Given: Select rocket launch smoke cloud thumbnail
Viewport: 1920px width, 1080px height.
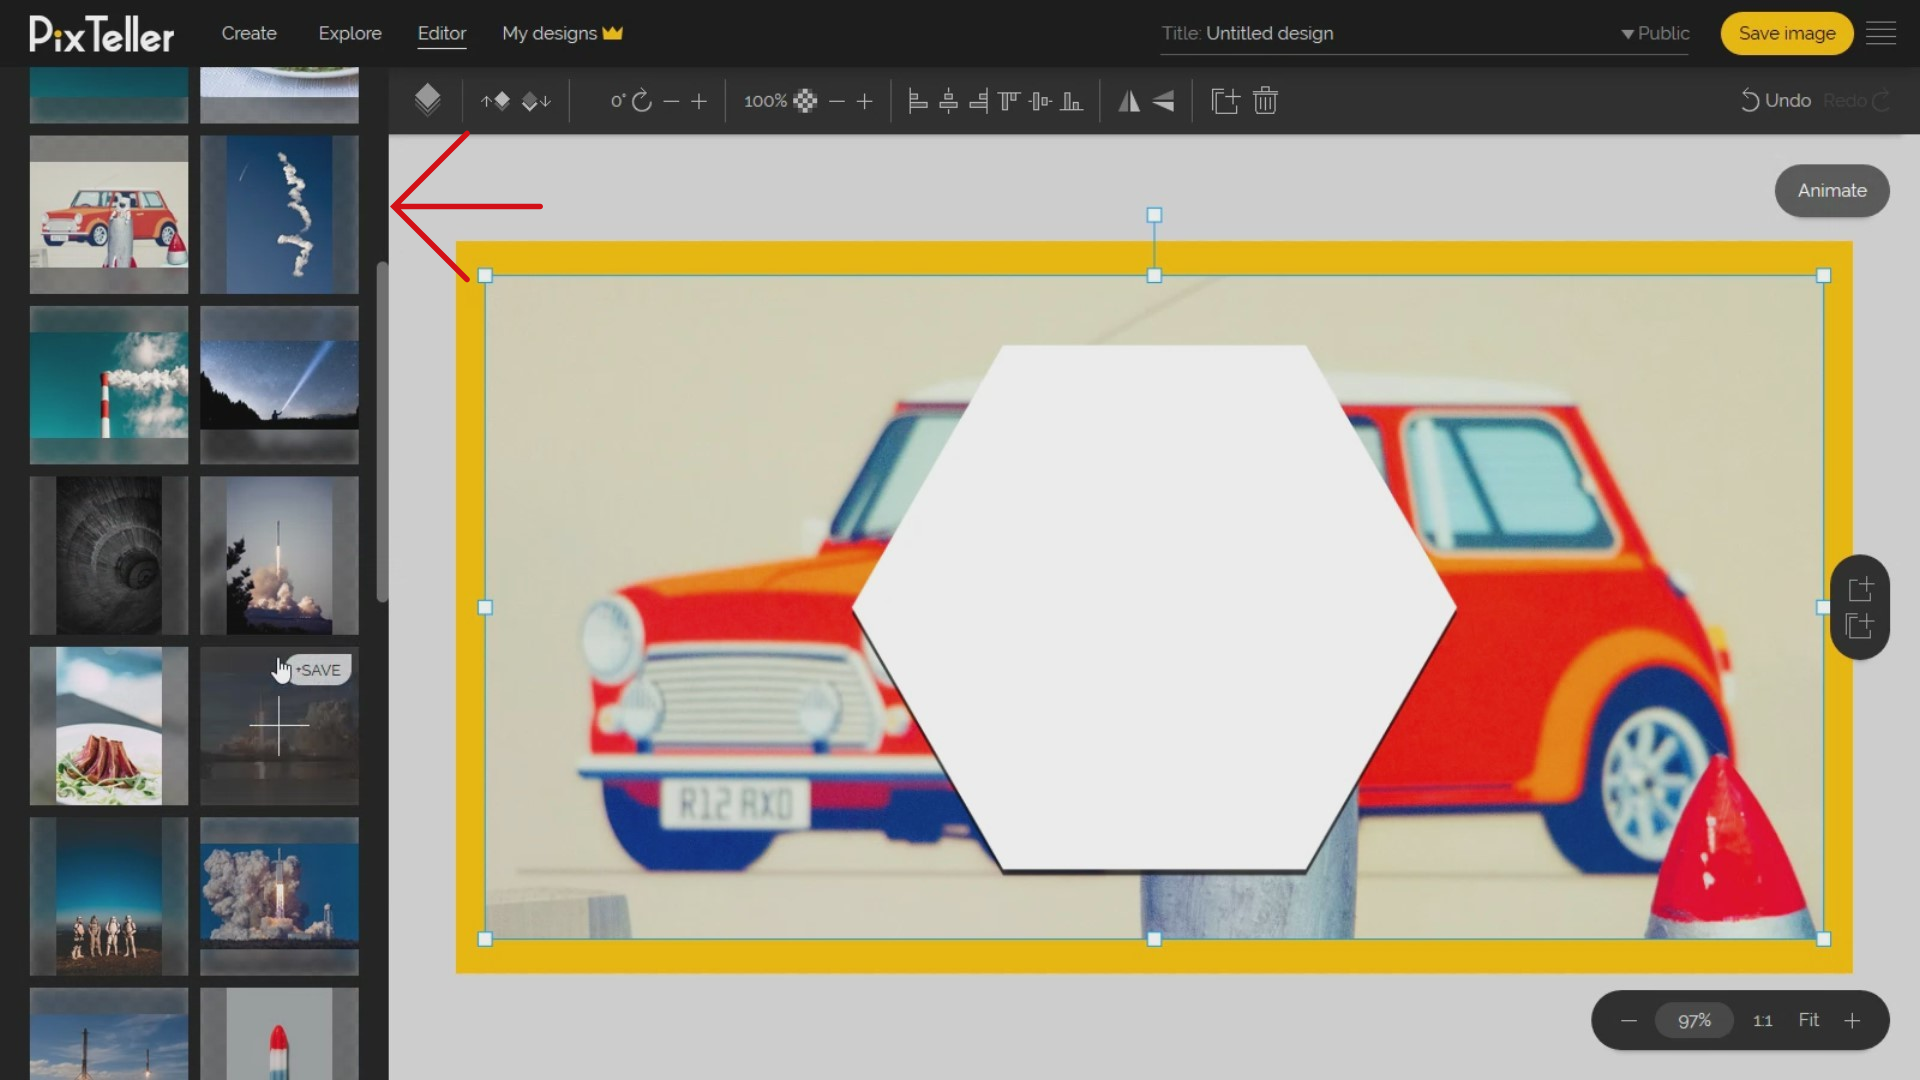Looking at the screenshot, I should [x=279, y=896].
